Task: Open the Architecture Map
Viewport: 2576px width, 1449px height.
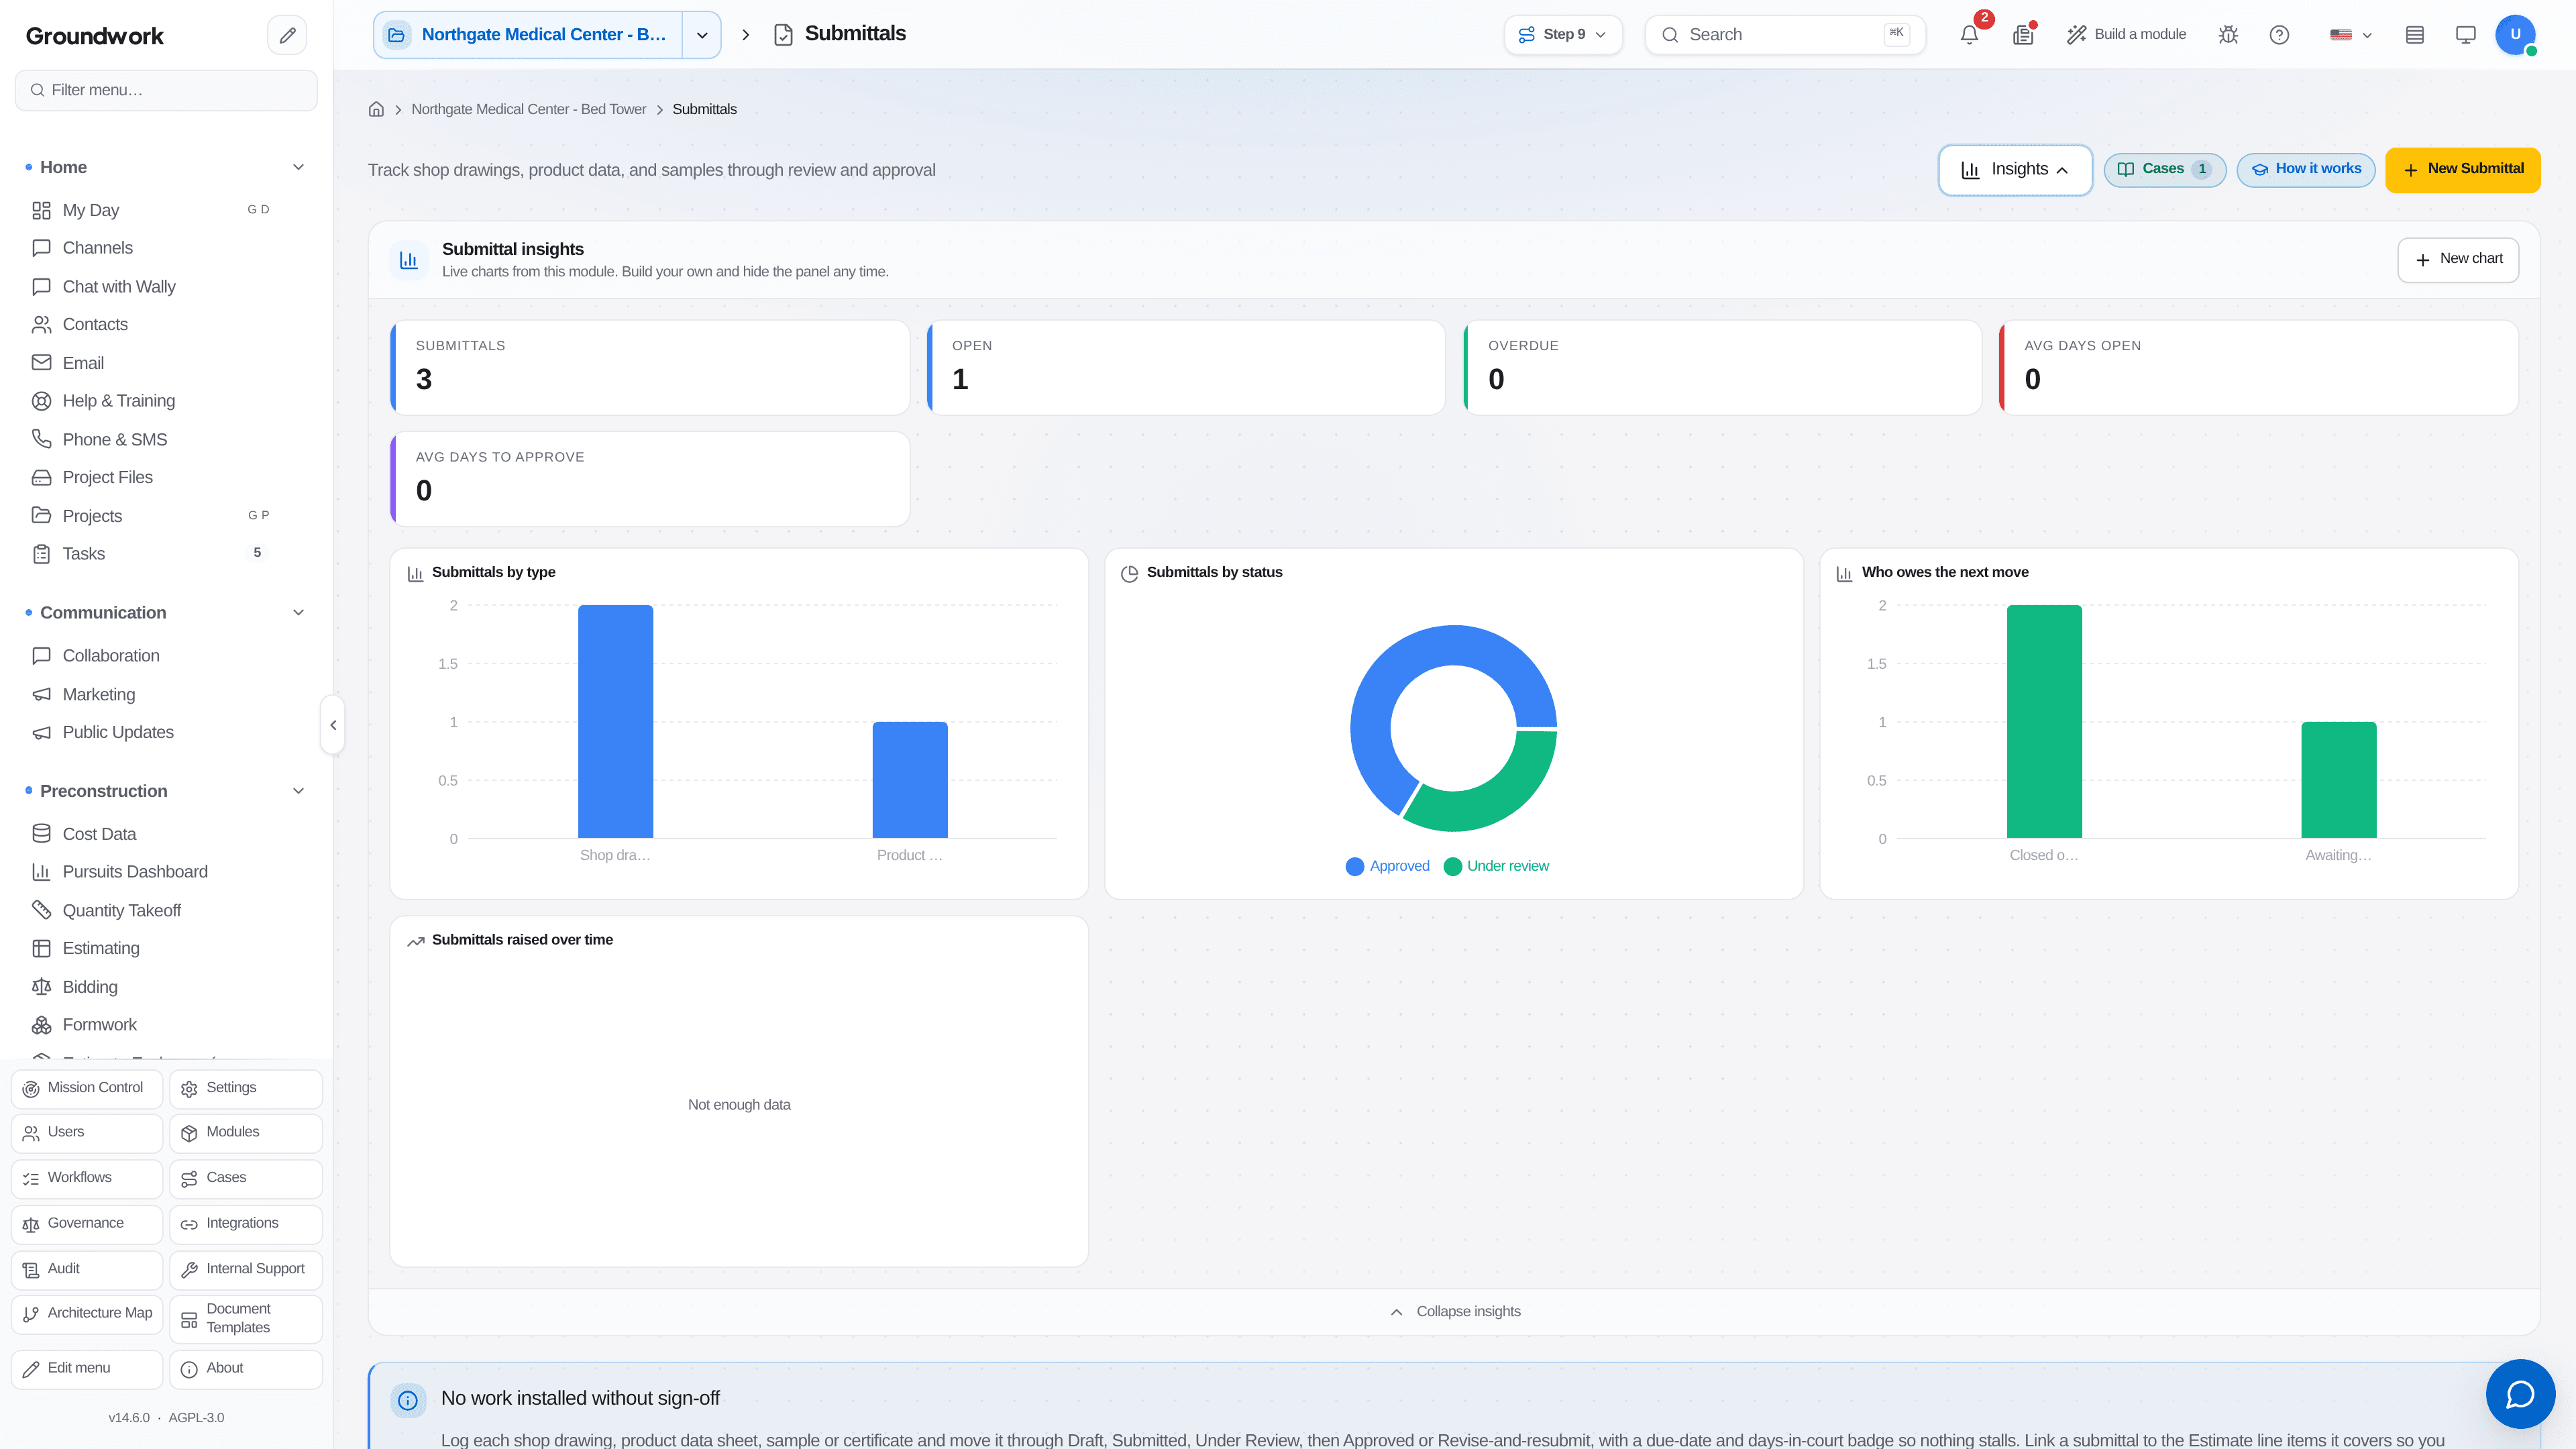Action: click(87, 1314)
